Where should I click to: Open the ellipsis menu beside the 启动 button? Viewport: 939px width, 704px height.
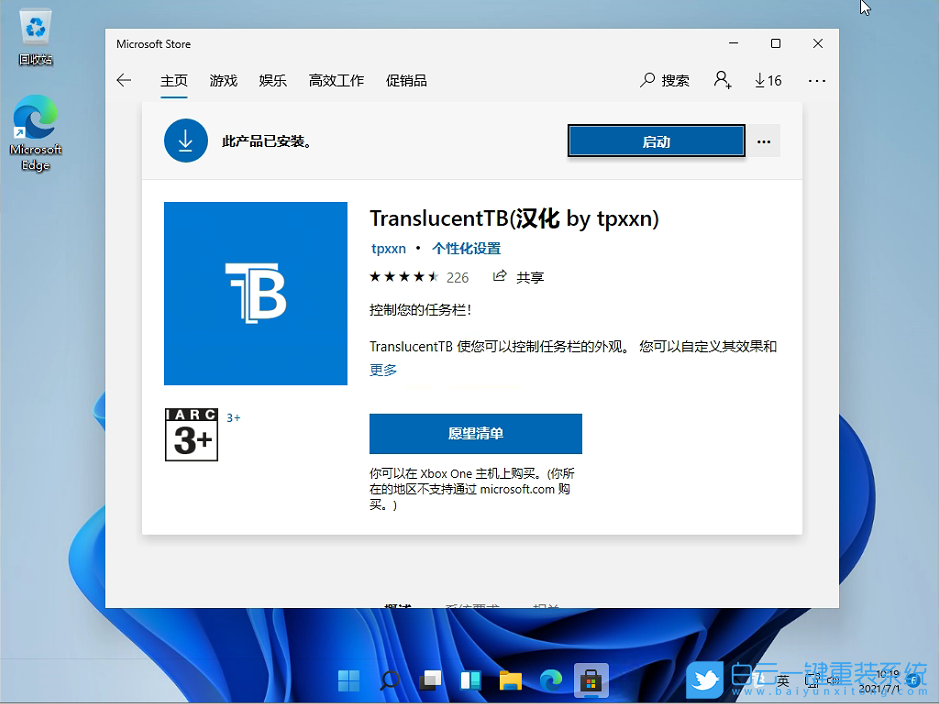[764, 140]
